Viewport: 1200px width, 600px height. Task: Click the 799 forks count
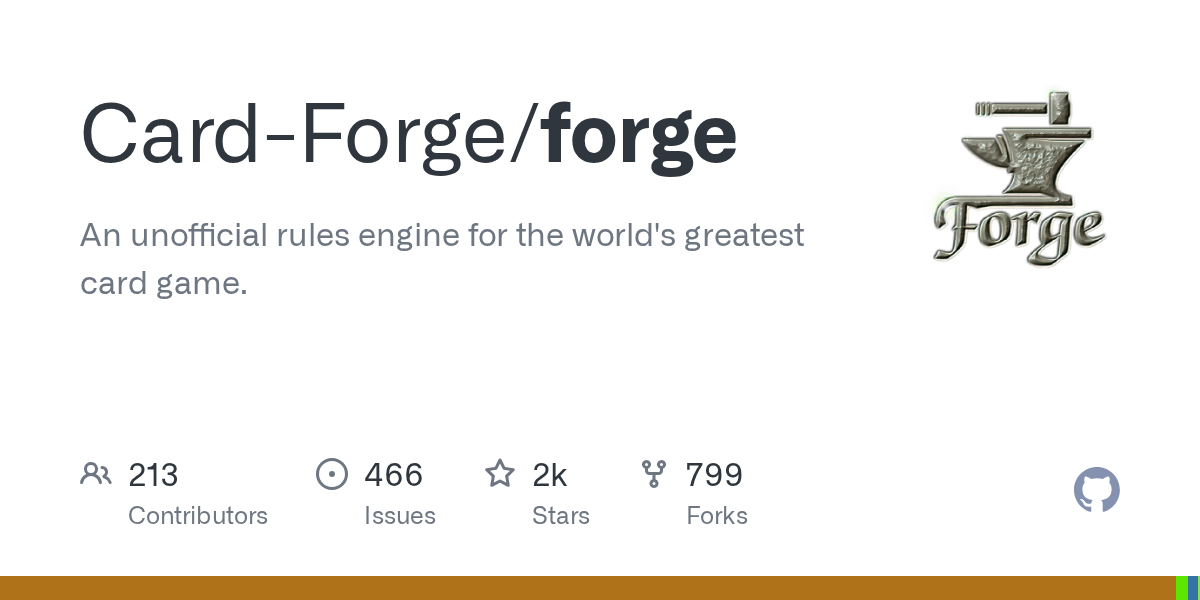[x=714, y=475]
